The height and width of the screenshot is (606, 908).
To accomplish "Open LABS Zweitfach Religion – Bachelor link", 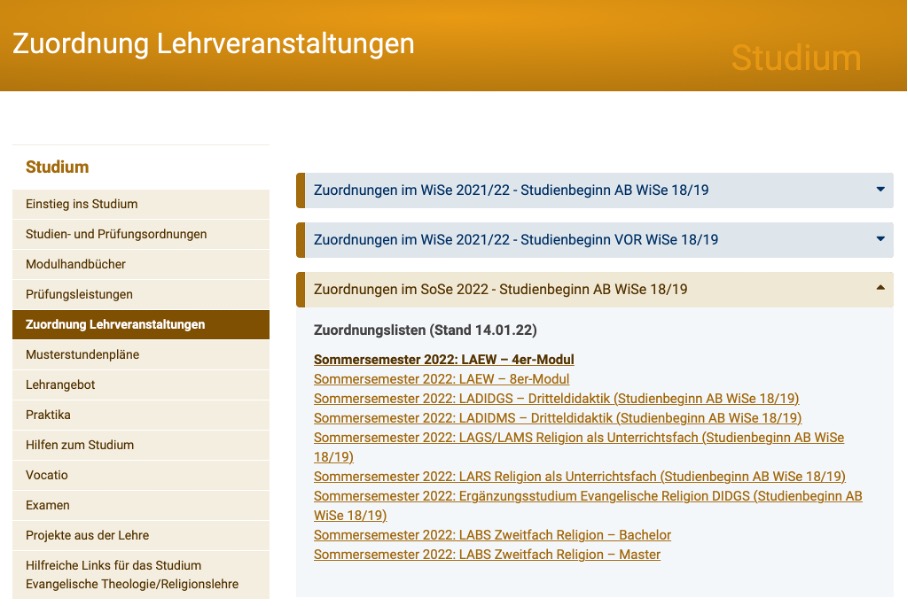I will pyautogui.click(x=492, y=535).
